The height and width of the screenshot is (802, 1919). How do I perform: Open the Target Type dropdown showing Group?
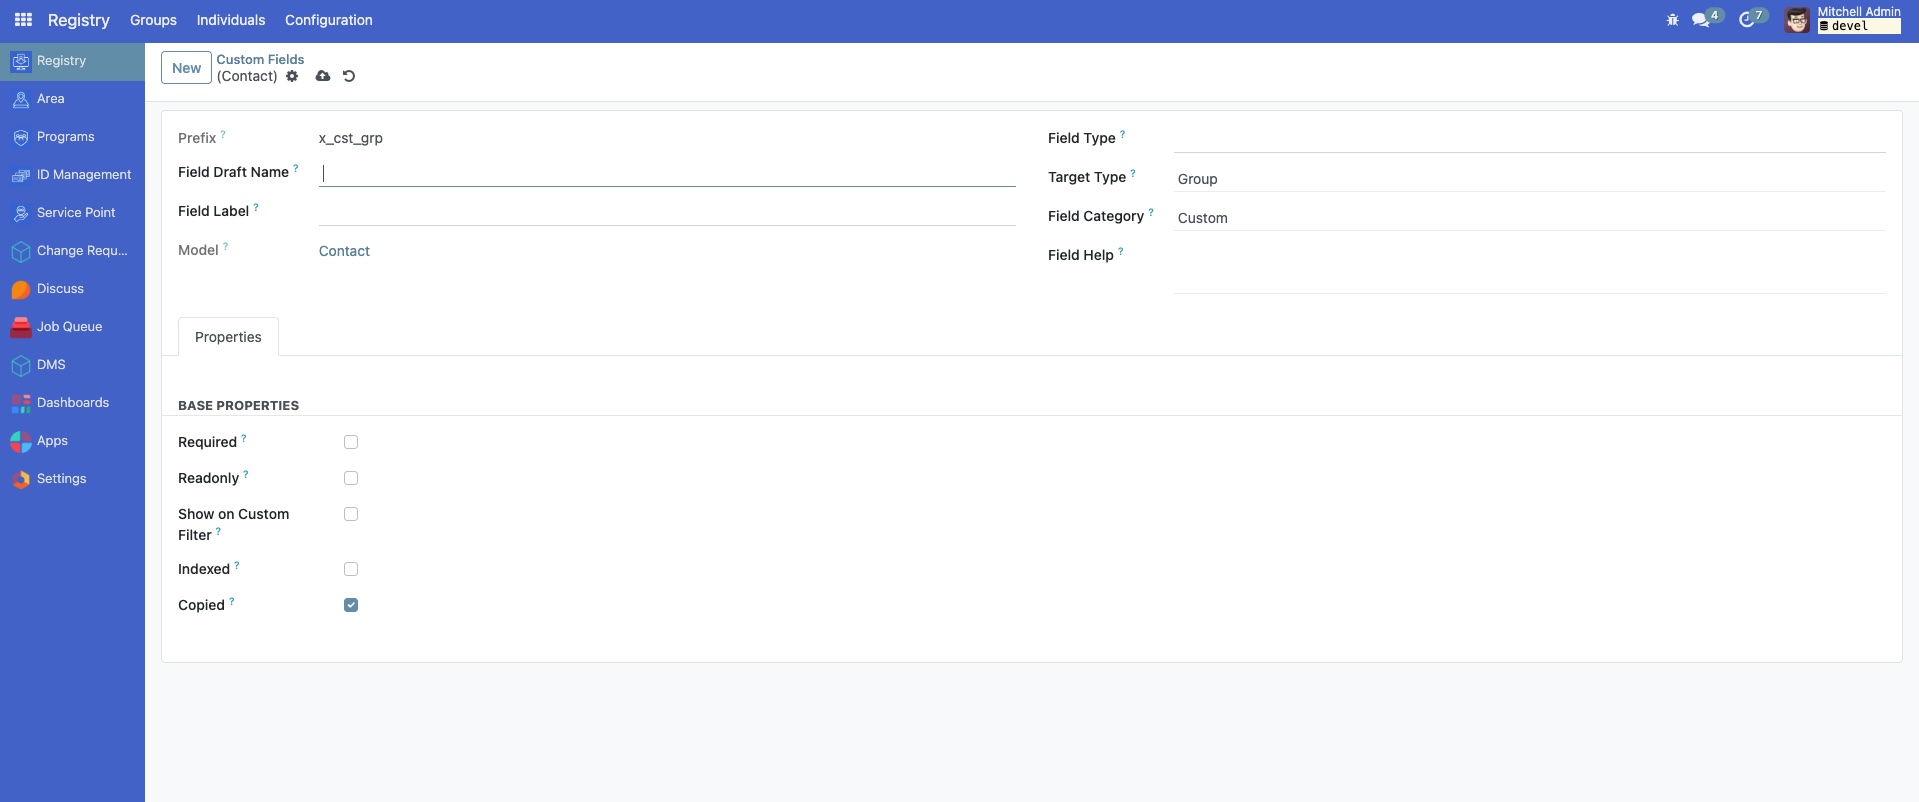coord(1529,179)
